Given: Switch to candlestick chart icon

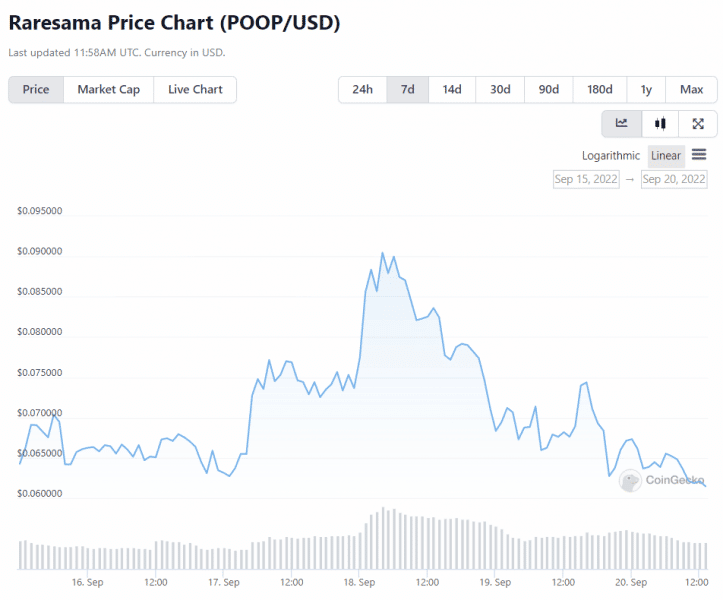Looking at the screenshot, I should pos(660,124).
